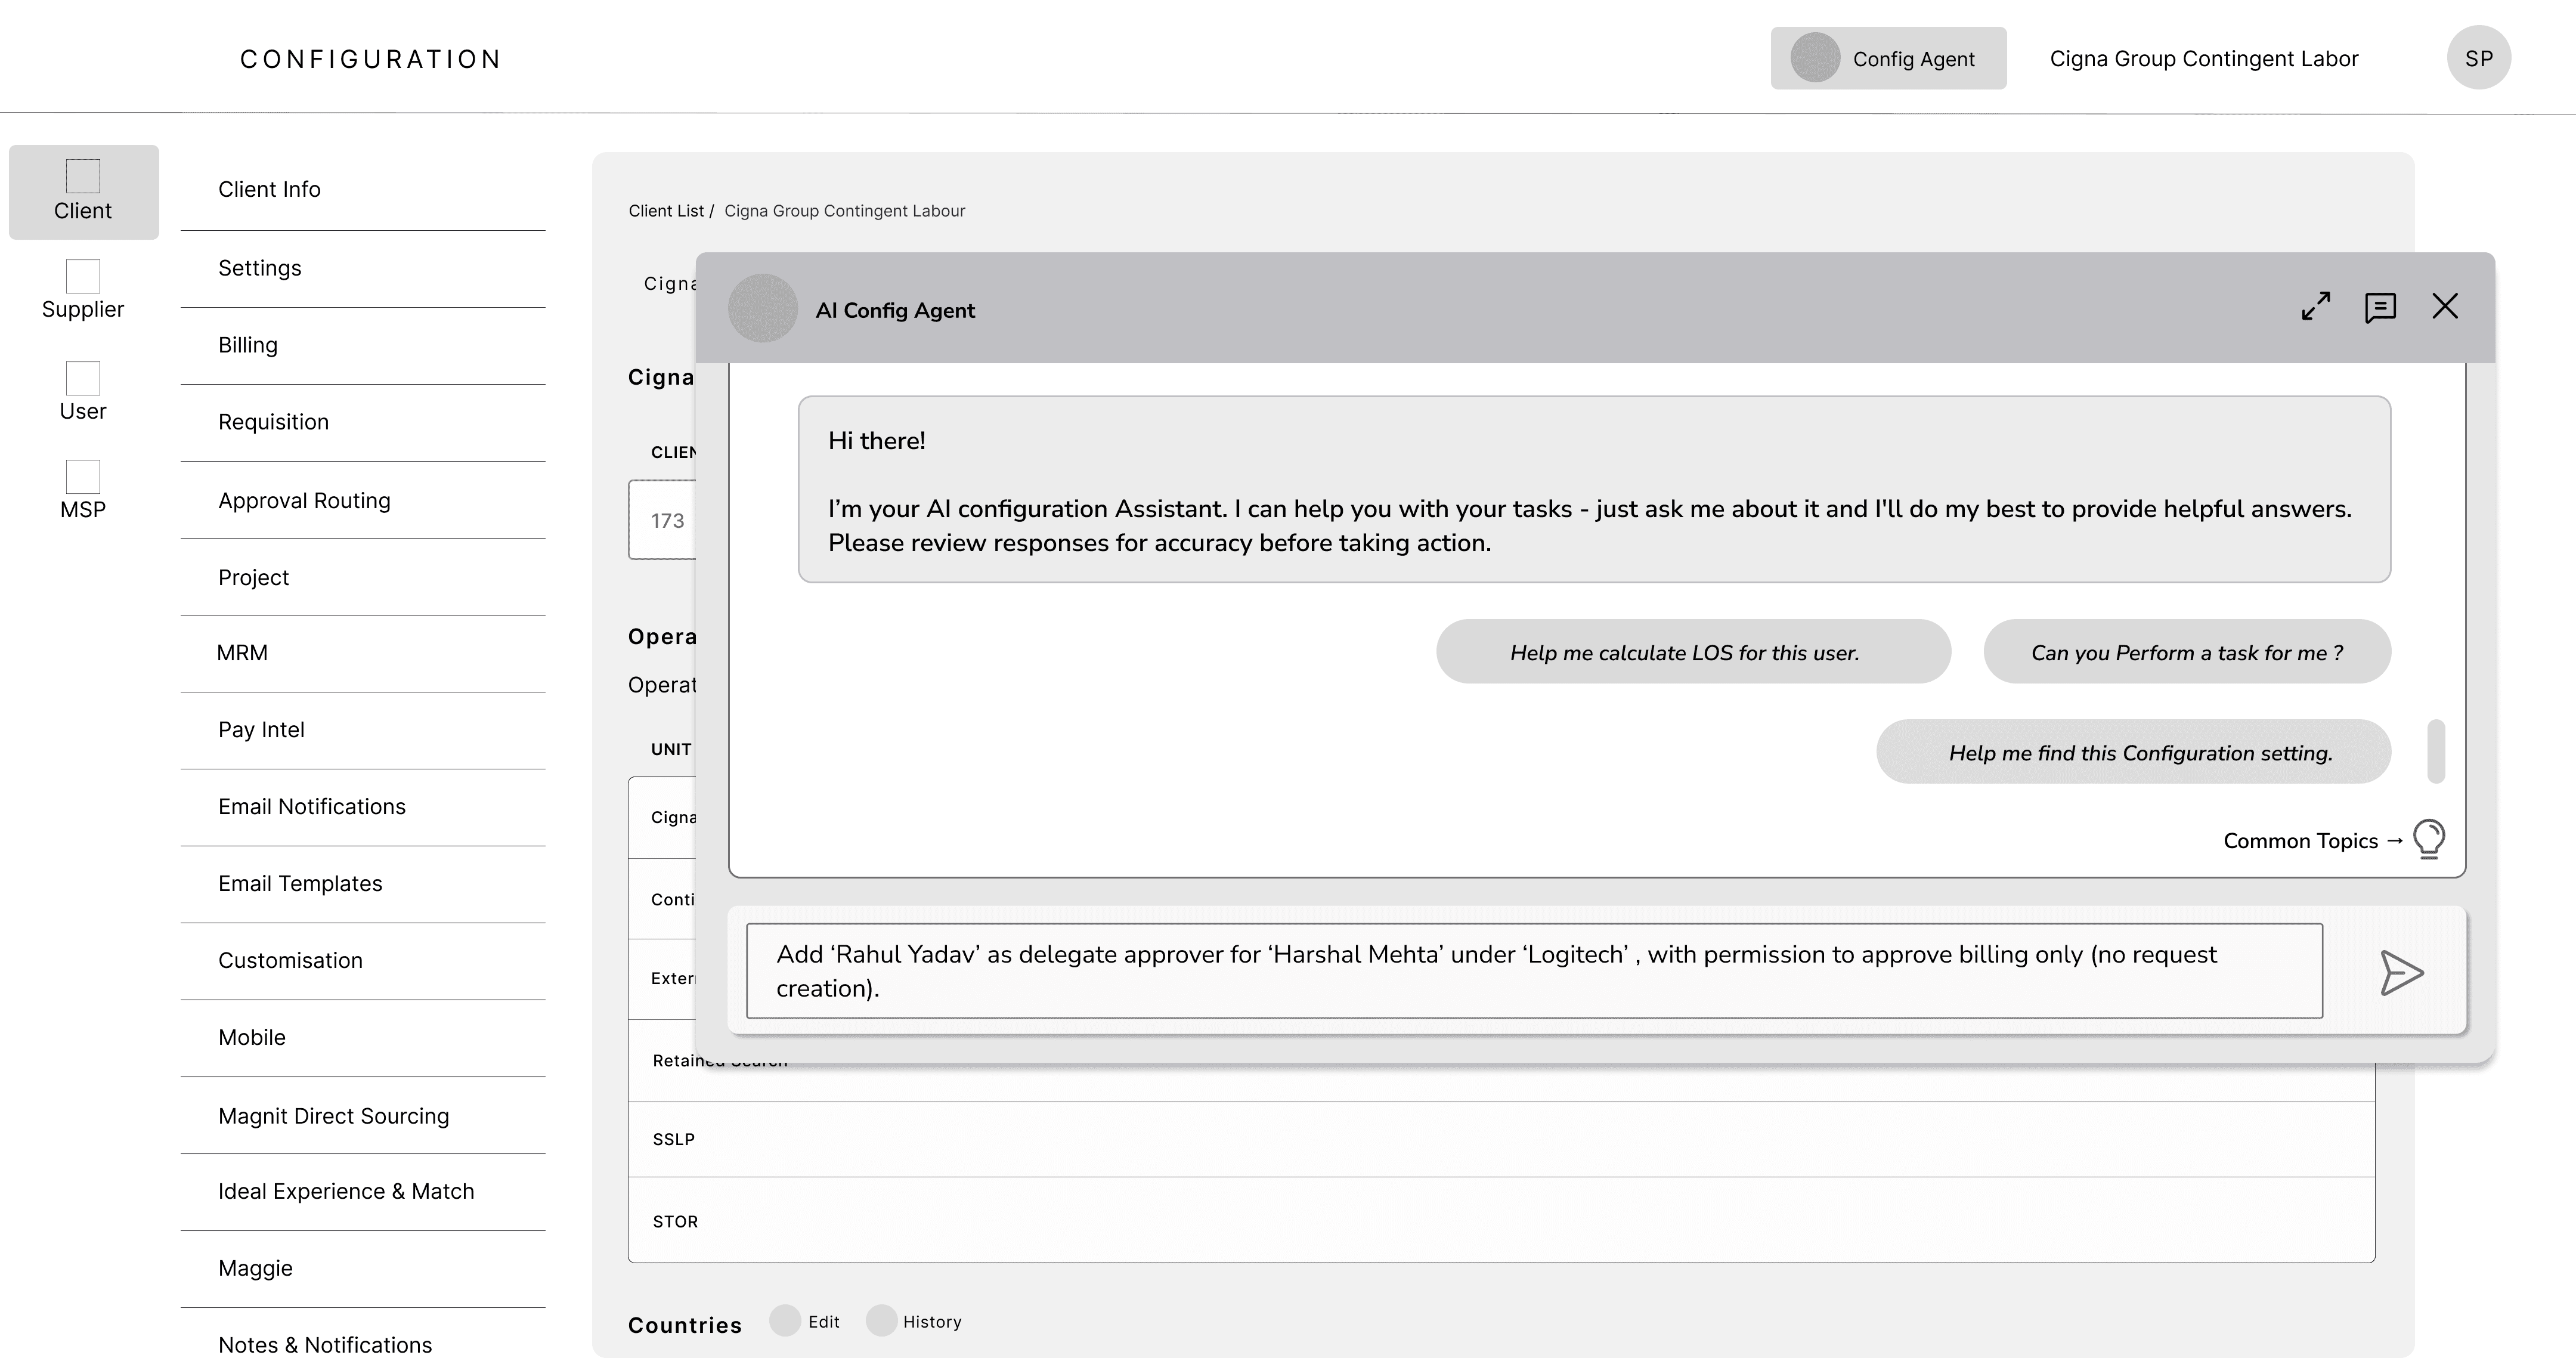Viewport: 2576px width, 1358px height.
Task: Open Countries History icon
Action: click(881, 1320)
